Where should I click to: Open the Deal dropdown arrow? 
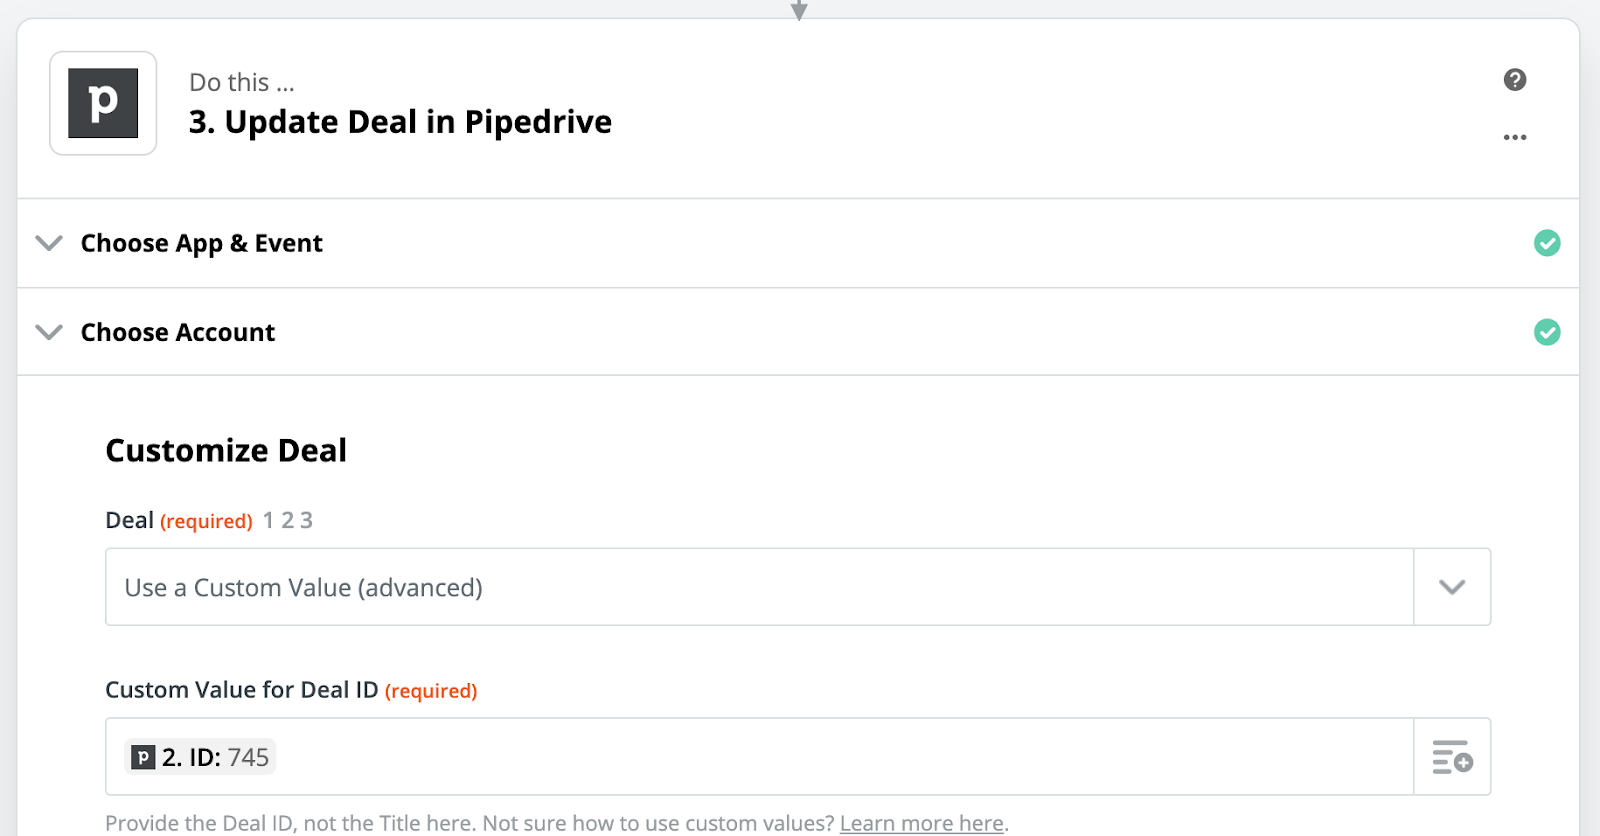(1452, 587)
